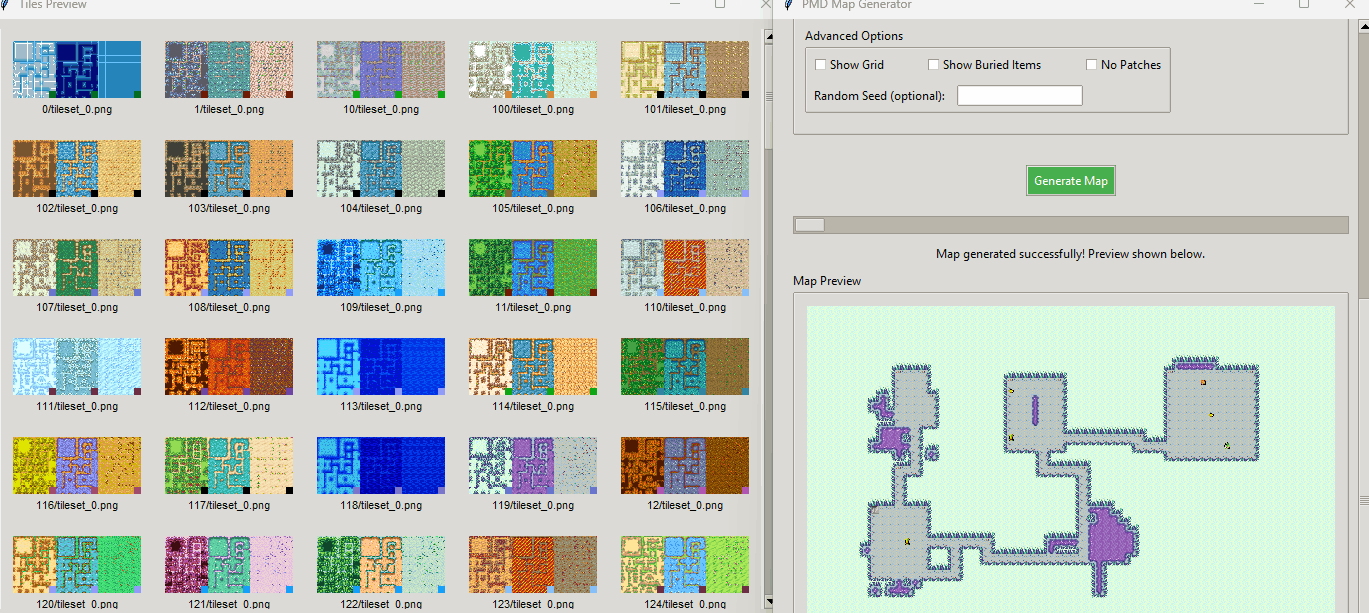
Task: Select the 103/tileset_0.png thumbnail
Action: click(229, 168)
